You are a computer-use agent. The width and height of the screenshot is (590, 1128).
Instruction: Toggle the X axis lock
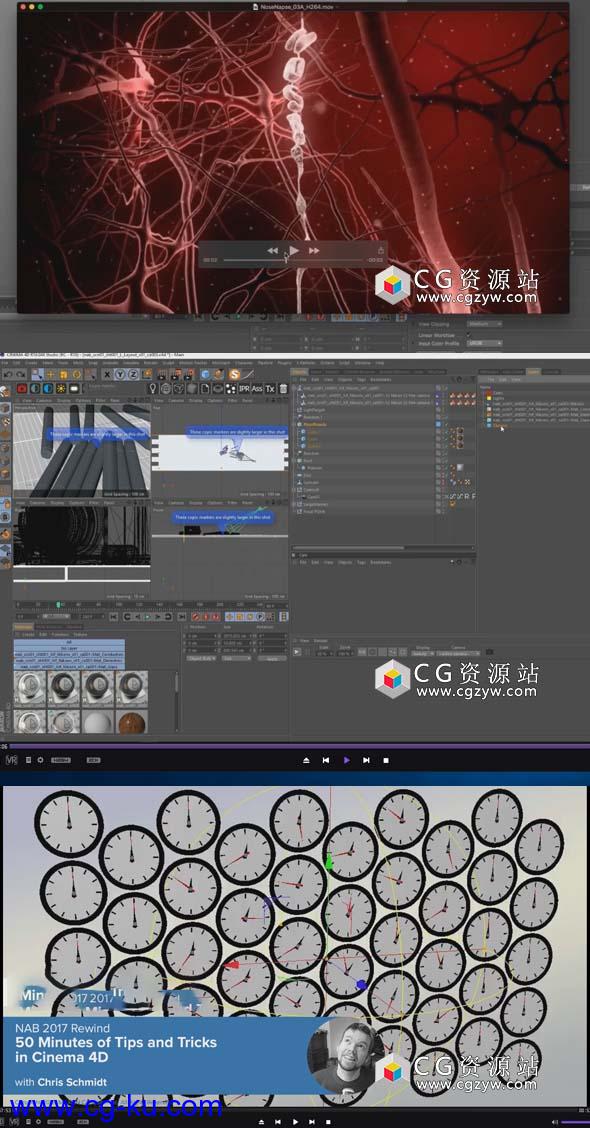coord(106,374)
